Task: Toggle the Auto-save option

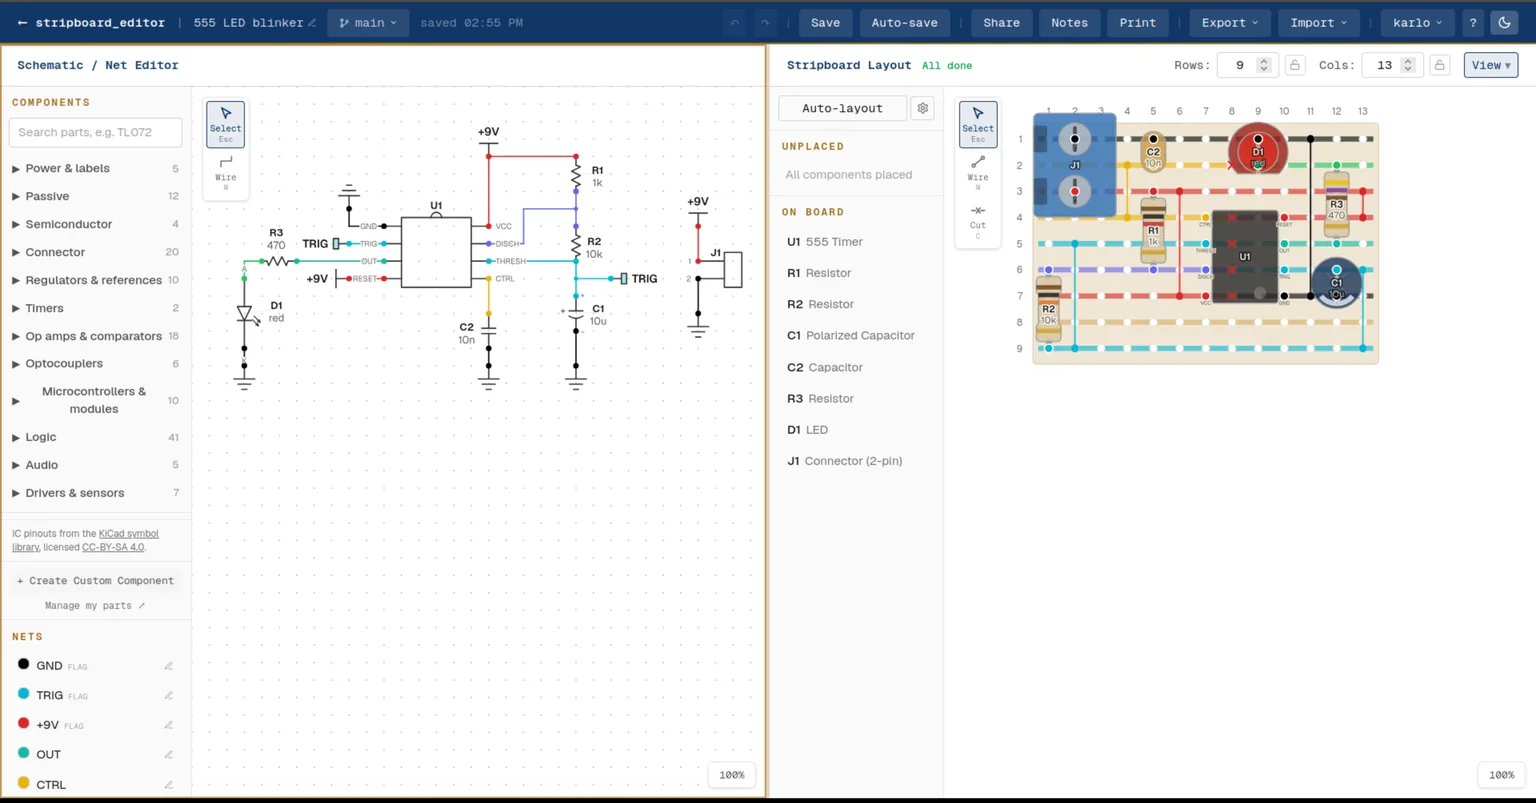Action: [x=904, y=23]
